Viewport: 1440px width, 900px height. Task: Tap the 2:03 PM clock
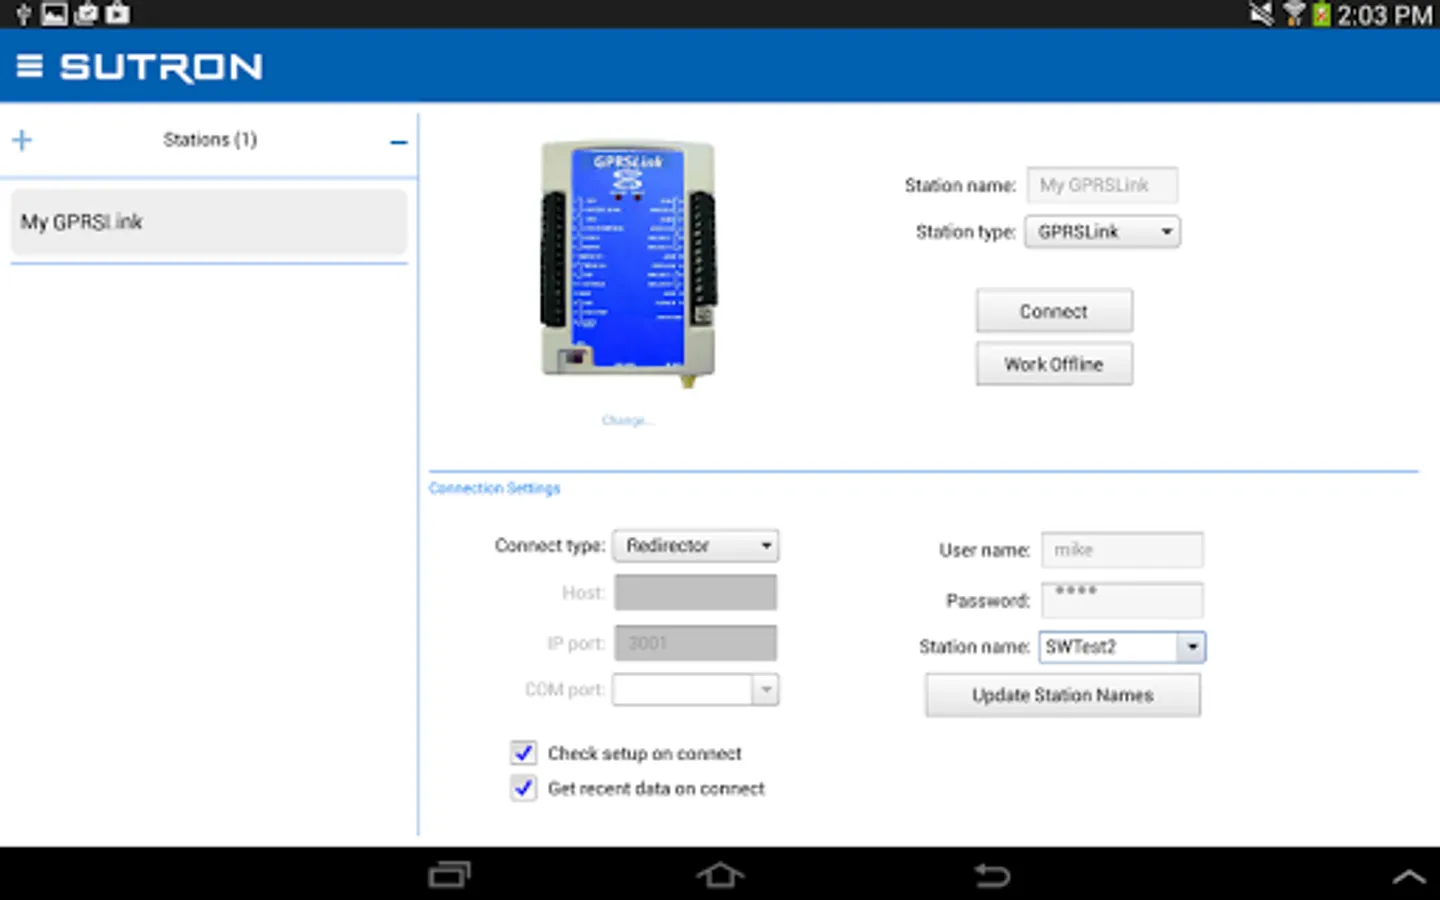(1385, 15)
